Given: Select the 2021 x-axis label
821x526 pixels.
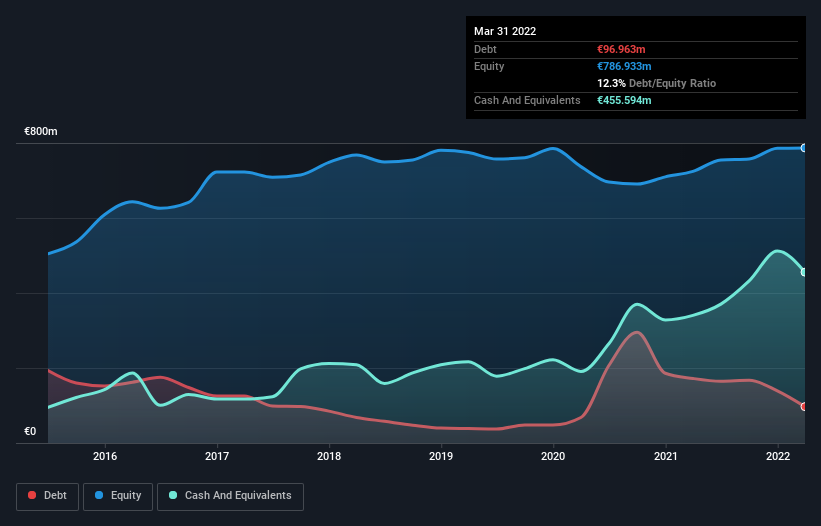Looking at the screenshot, I should pyautogui.click(x=665, y=456).
